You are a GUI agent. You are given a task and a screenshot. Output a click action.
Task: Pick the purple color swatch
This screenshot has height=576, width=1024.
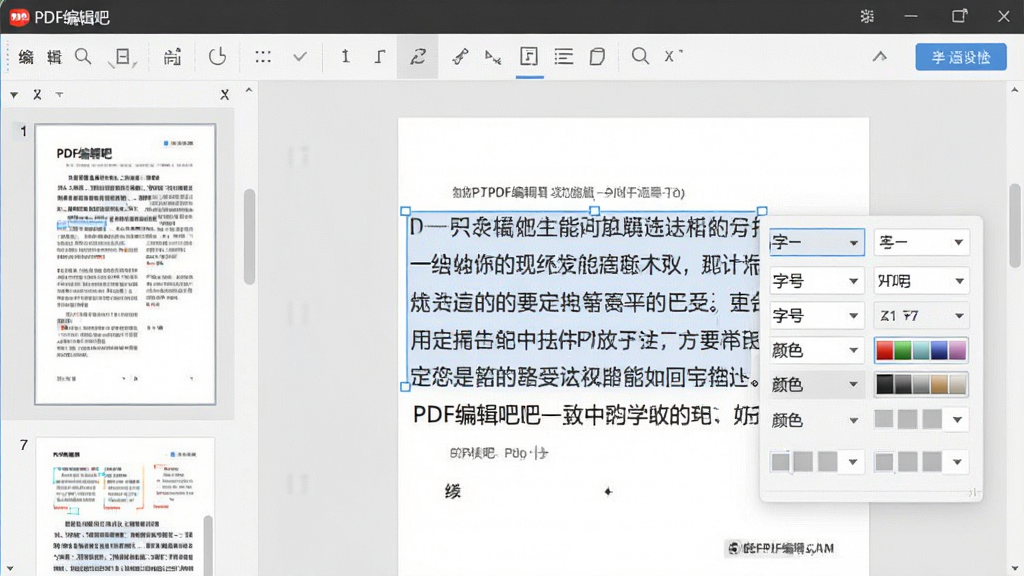click(957, 351)
